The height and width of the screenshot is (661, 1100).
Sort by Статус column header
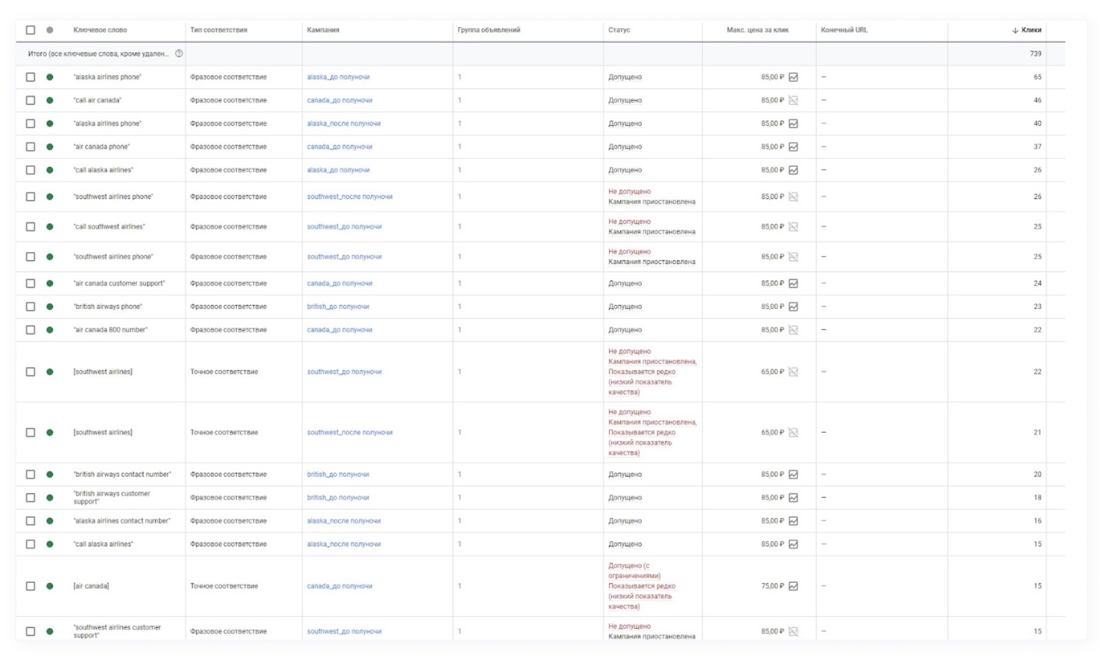[619, 30]
